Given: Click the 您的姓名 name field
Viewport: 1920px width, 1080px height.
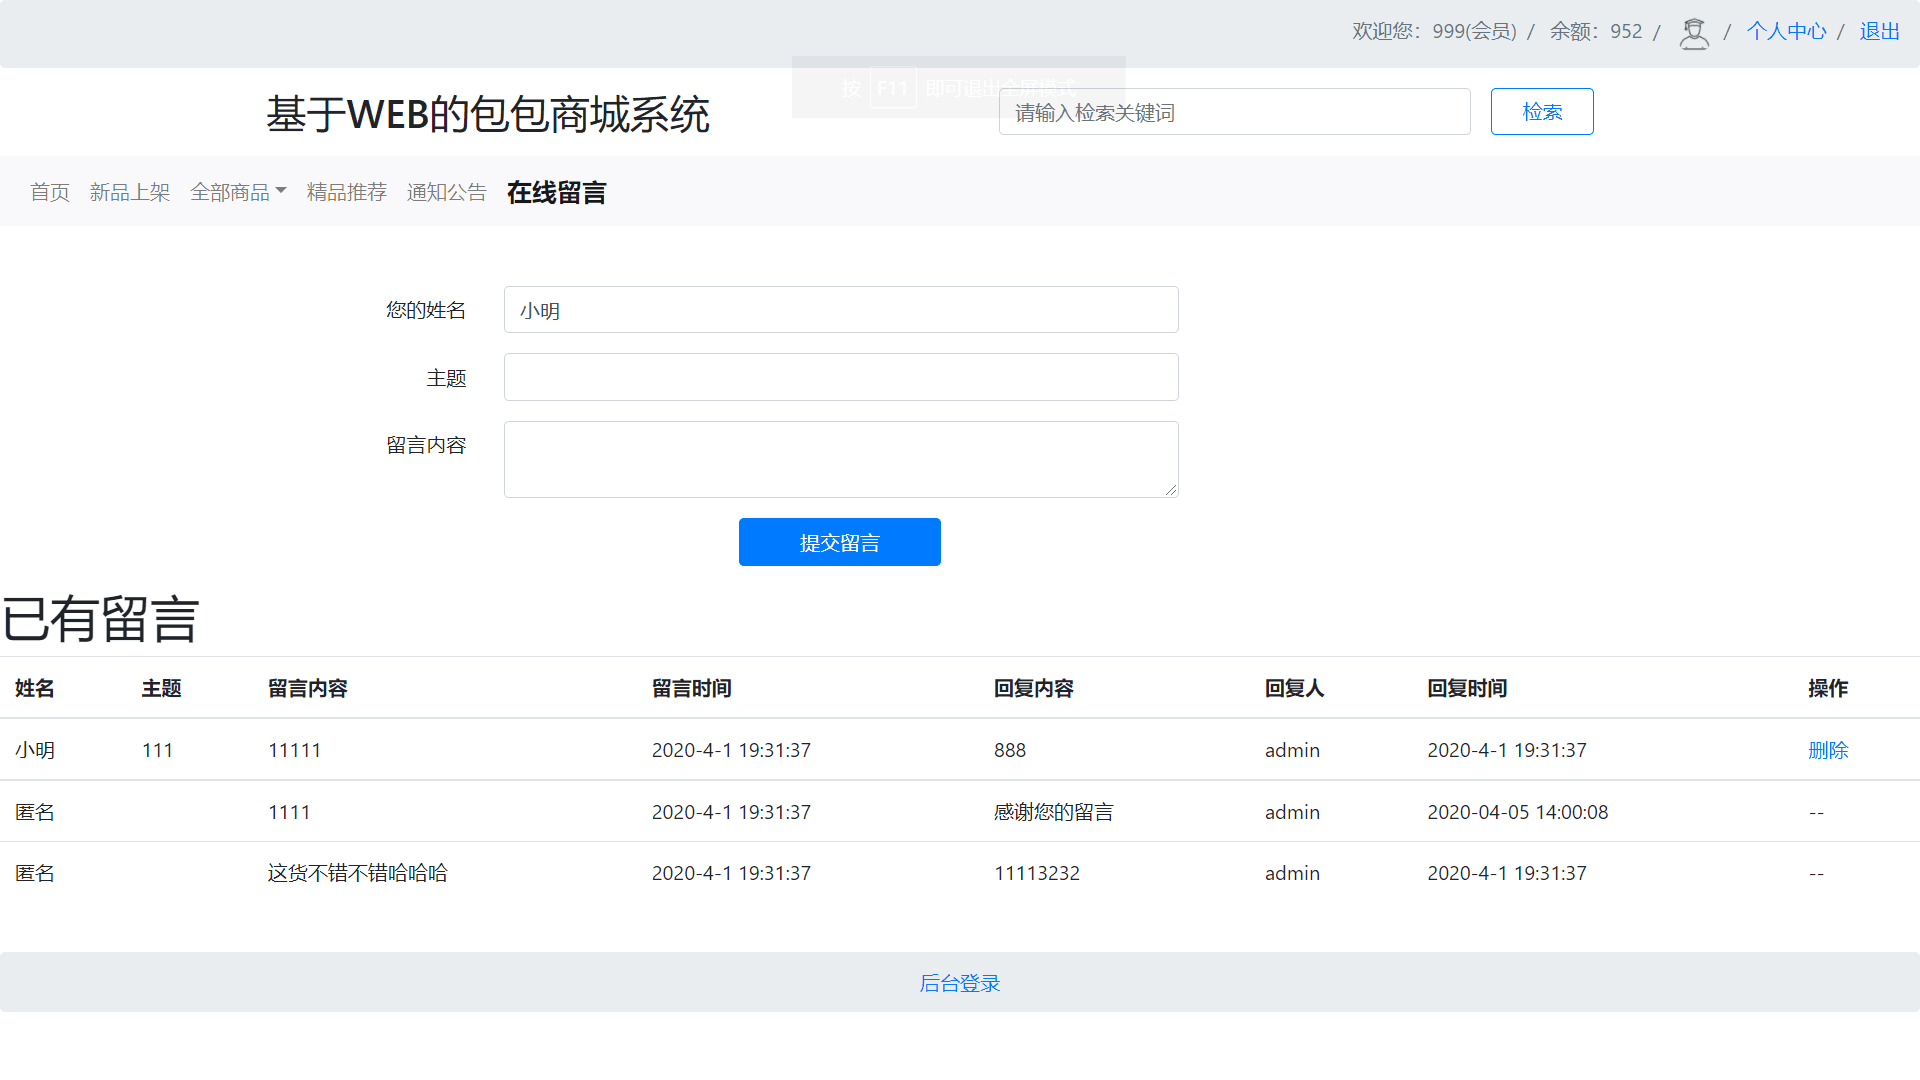Looking at the screenshot, I should pos(841,310).
